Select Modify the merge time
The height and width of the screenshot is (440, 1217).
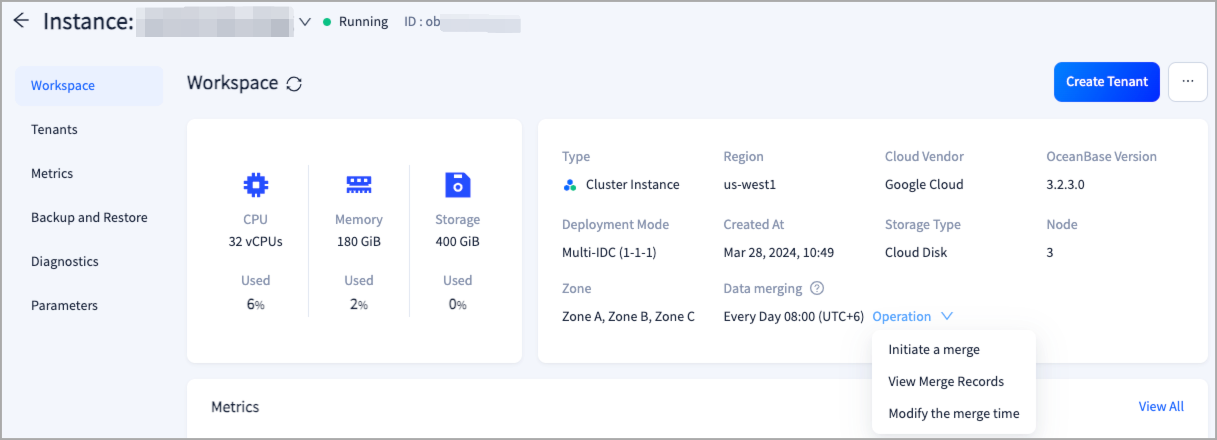[x=953, y=413]
